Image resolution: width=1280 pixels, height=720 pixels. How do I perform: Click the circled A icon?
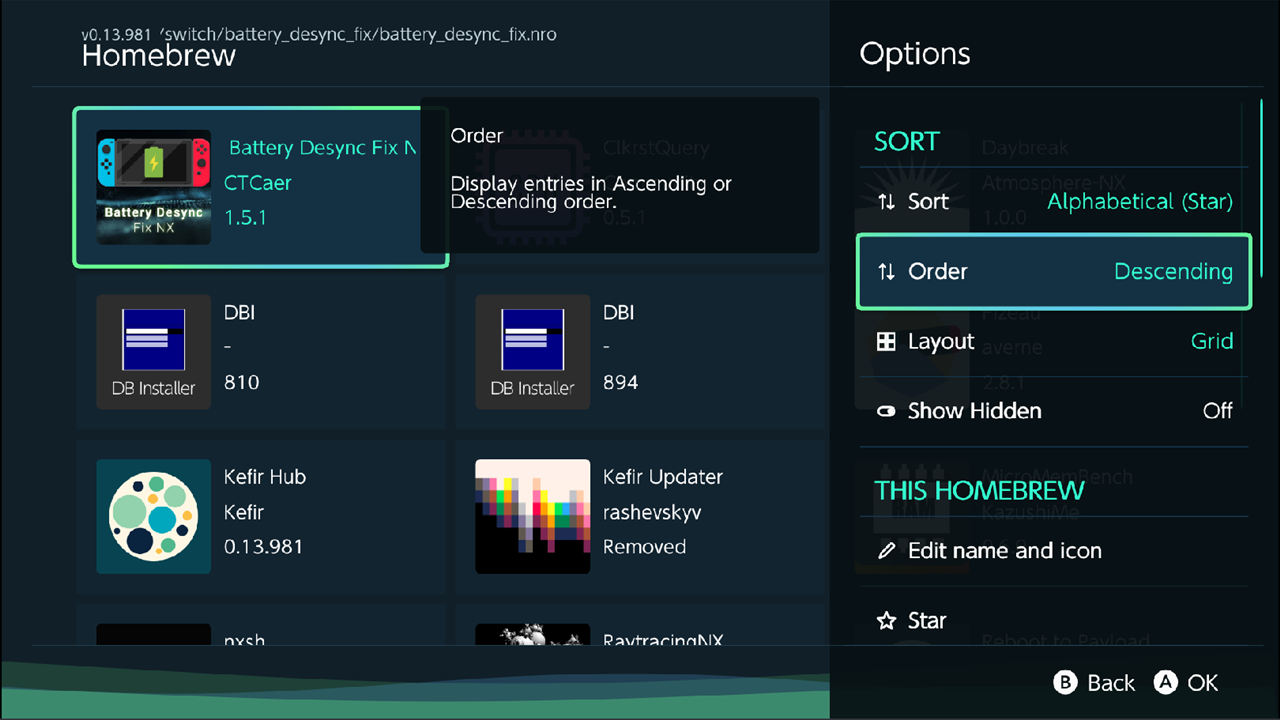1165,683
